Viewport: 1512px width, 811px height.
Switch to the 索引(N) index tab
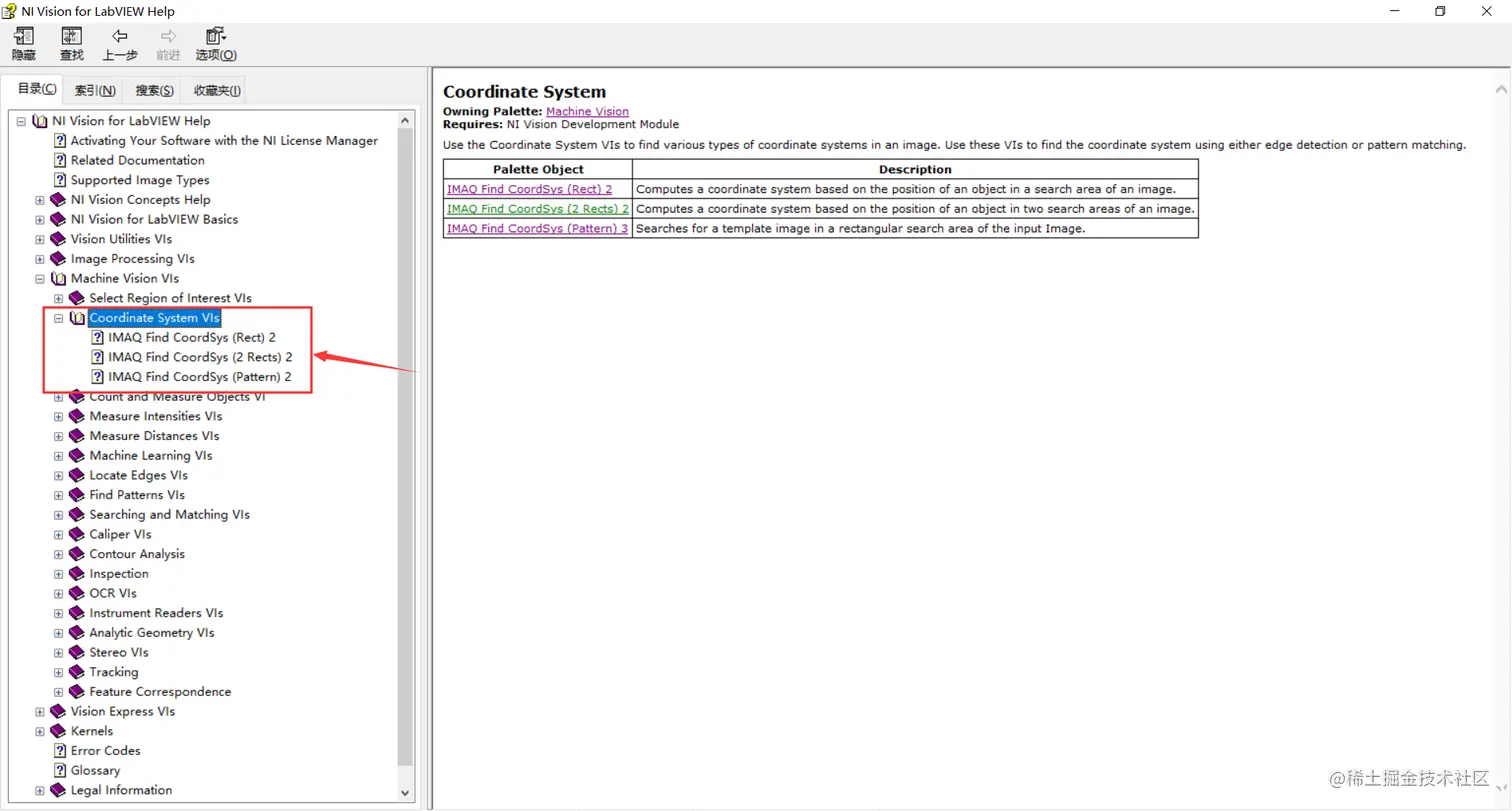click(95, 90)
